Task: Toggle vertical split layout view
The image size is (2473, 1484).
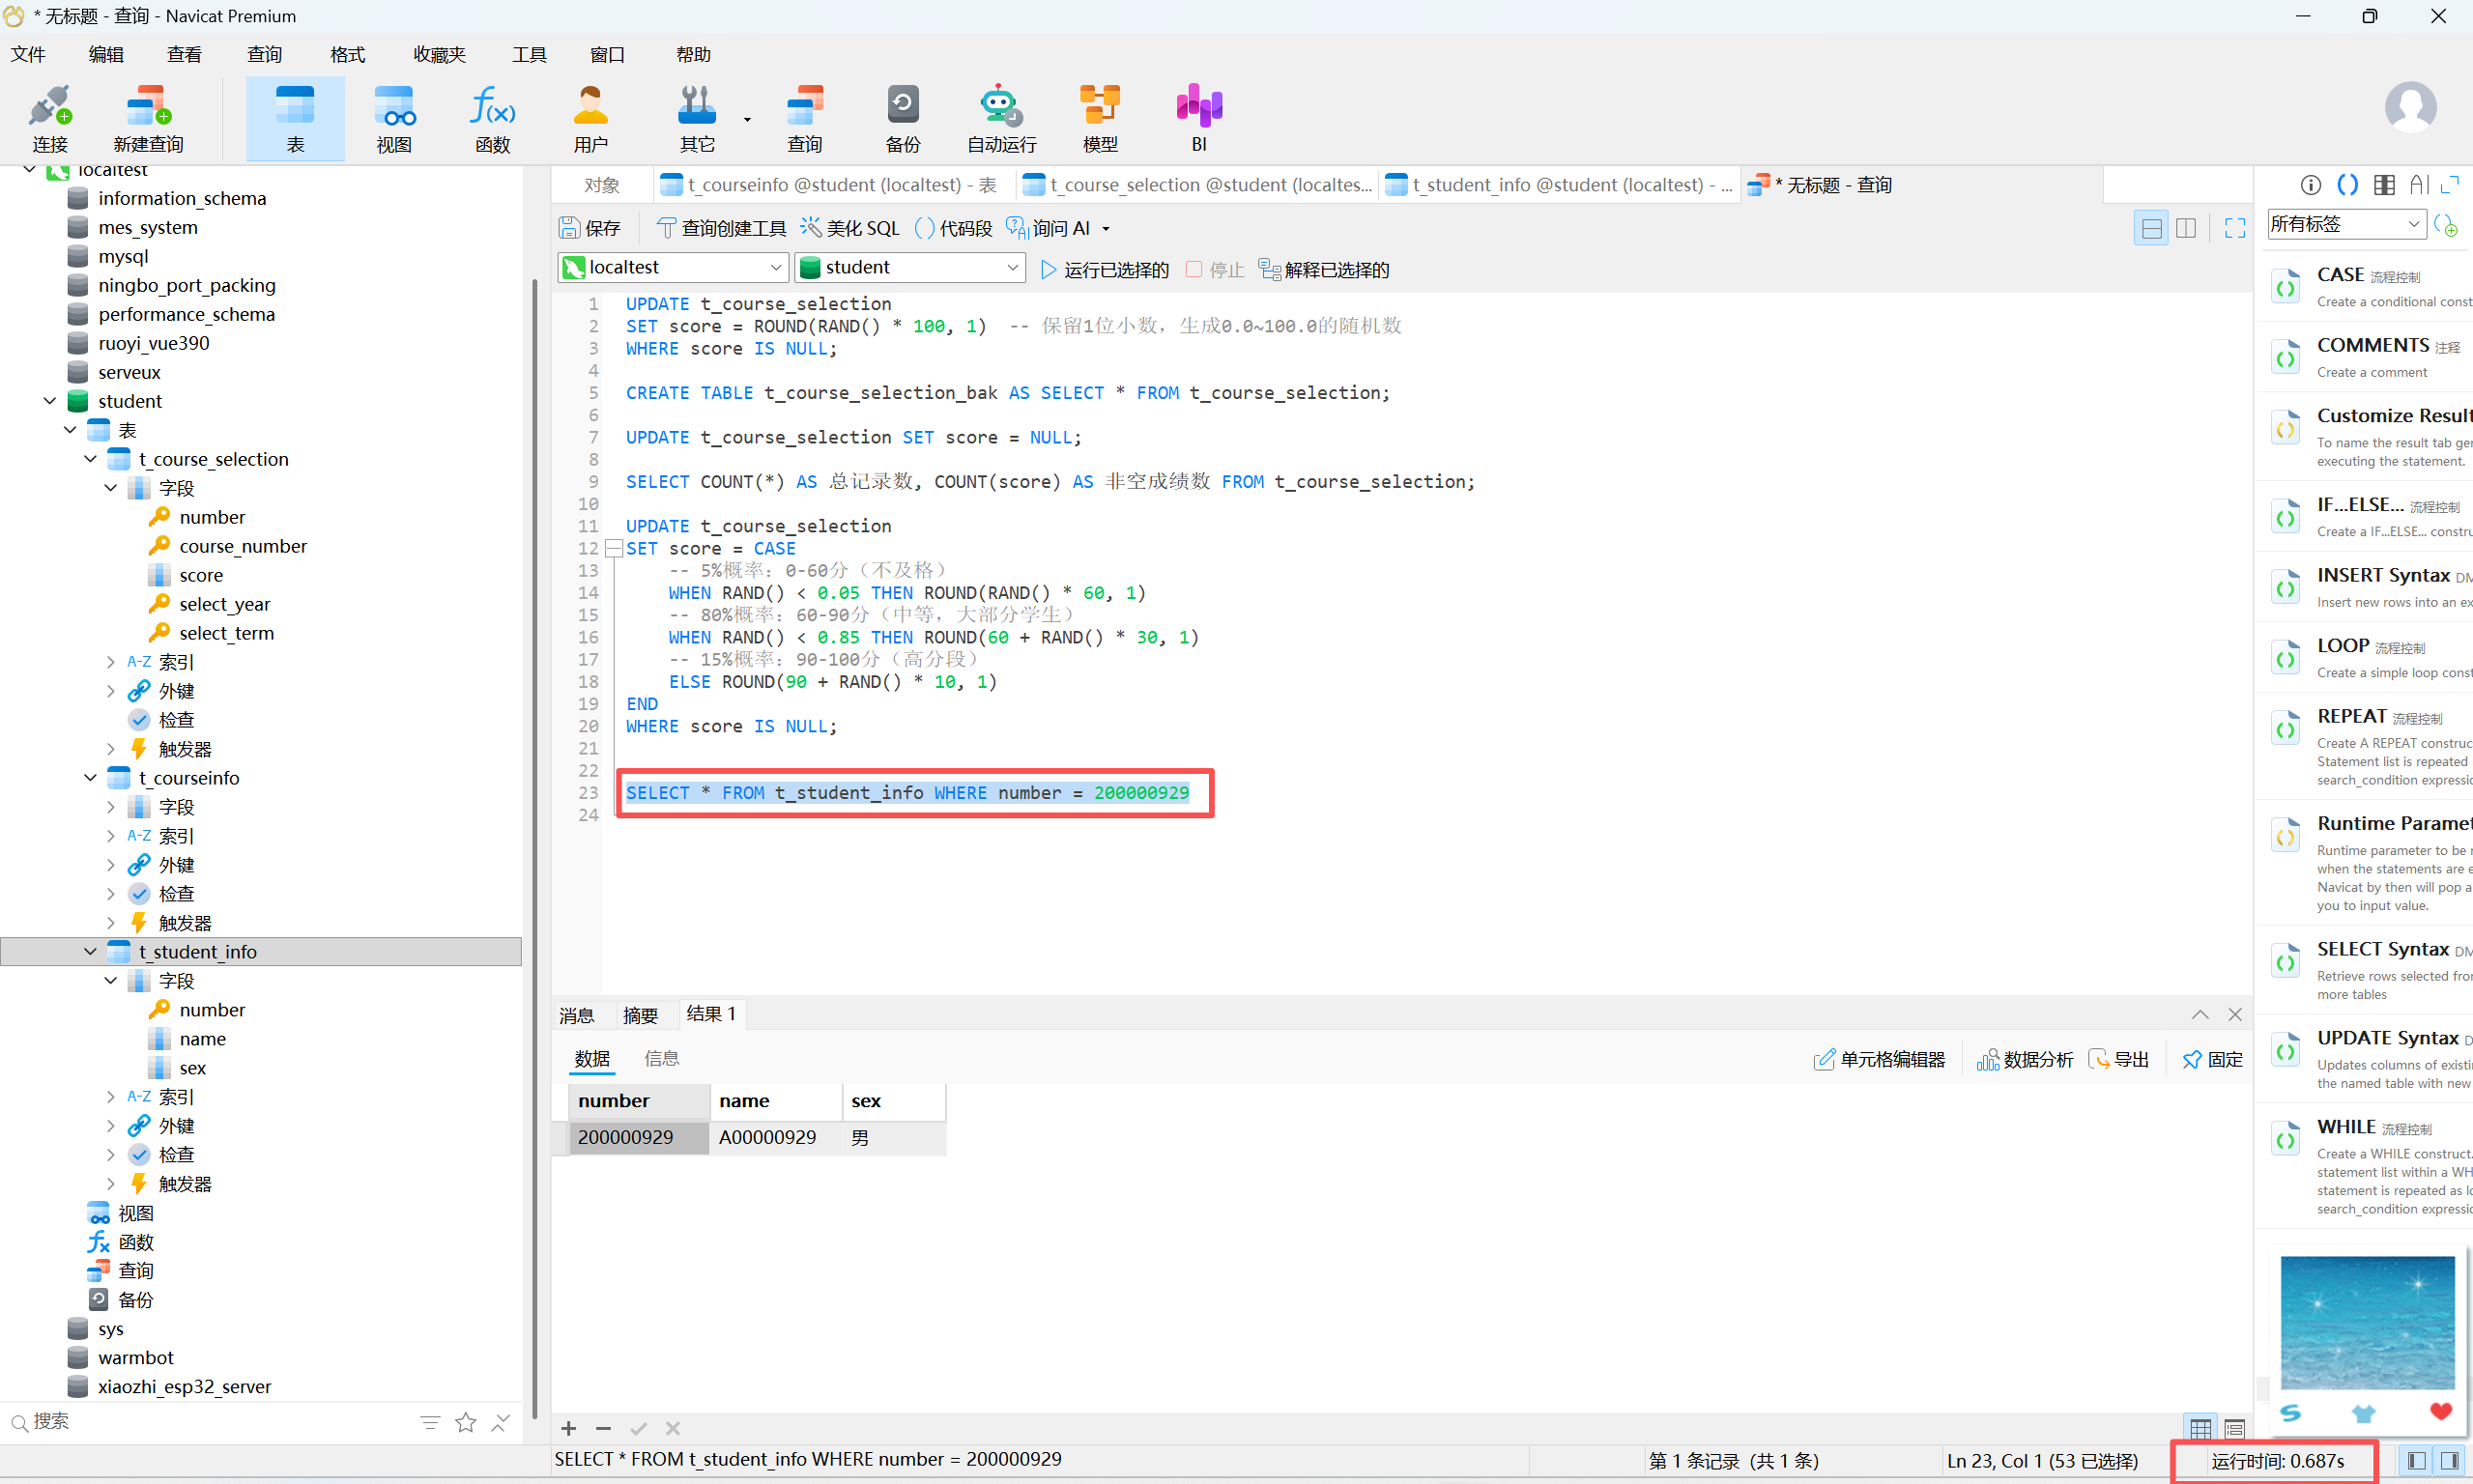Action: (x=2186, y=228)
